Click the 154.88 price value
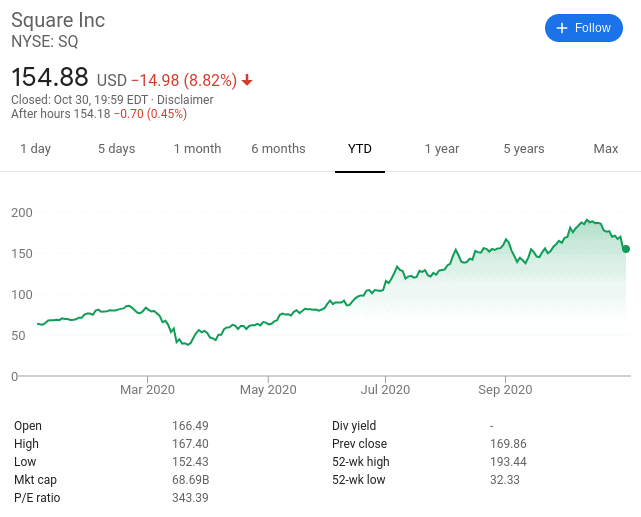This screenshot has height=517, width=641. pos(50,77)
